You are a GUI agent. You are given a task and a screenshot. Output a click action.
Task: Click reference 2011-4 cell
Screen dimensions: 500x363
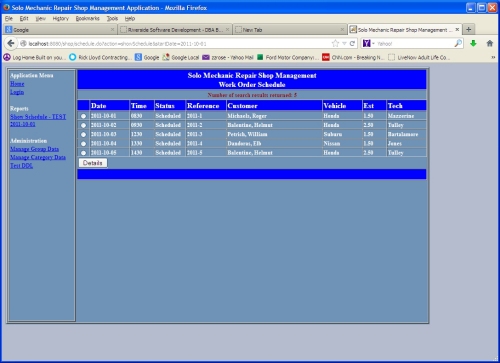pyautogui.click(x=206, y=144)
